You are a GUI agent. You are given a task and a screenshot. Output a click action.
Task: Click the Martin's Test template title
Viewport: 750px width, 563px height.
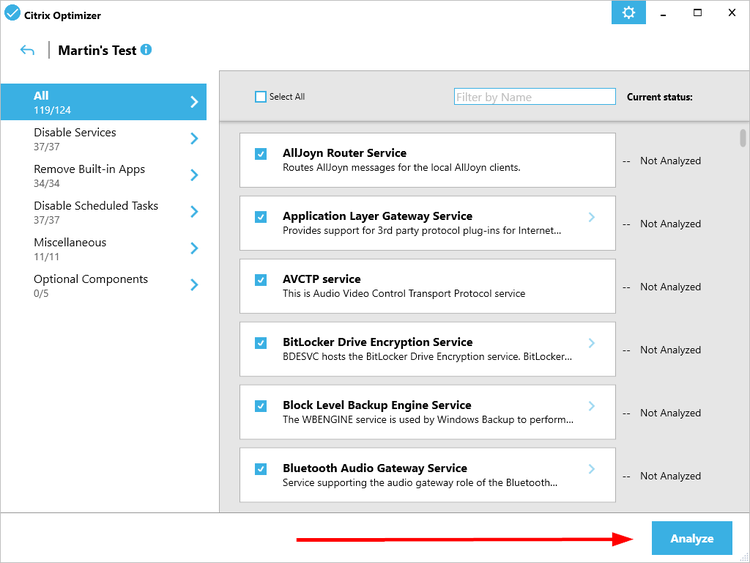(97, 50)
